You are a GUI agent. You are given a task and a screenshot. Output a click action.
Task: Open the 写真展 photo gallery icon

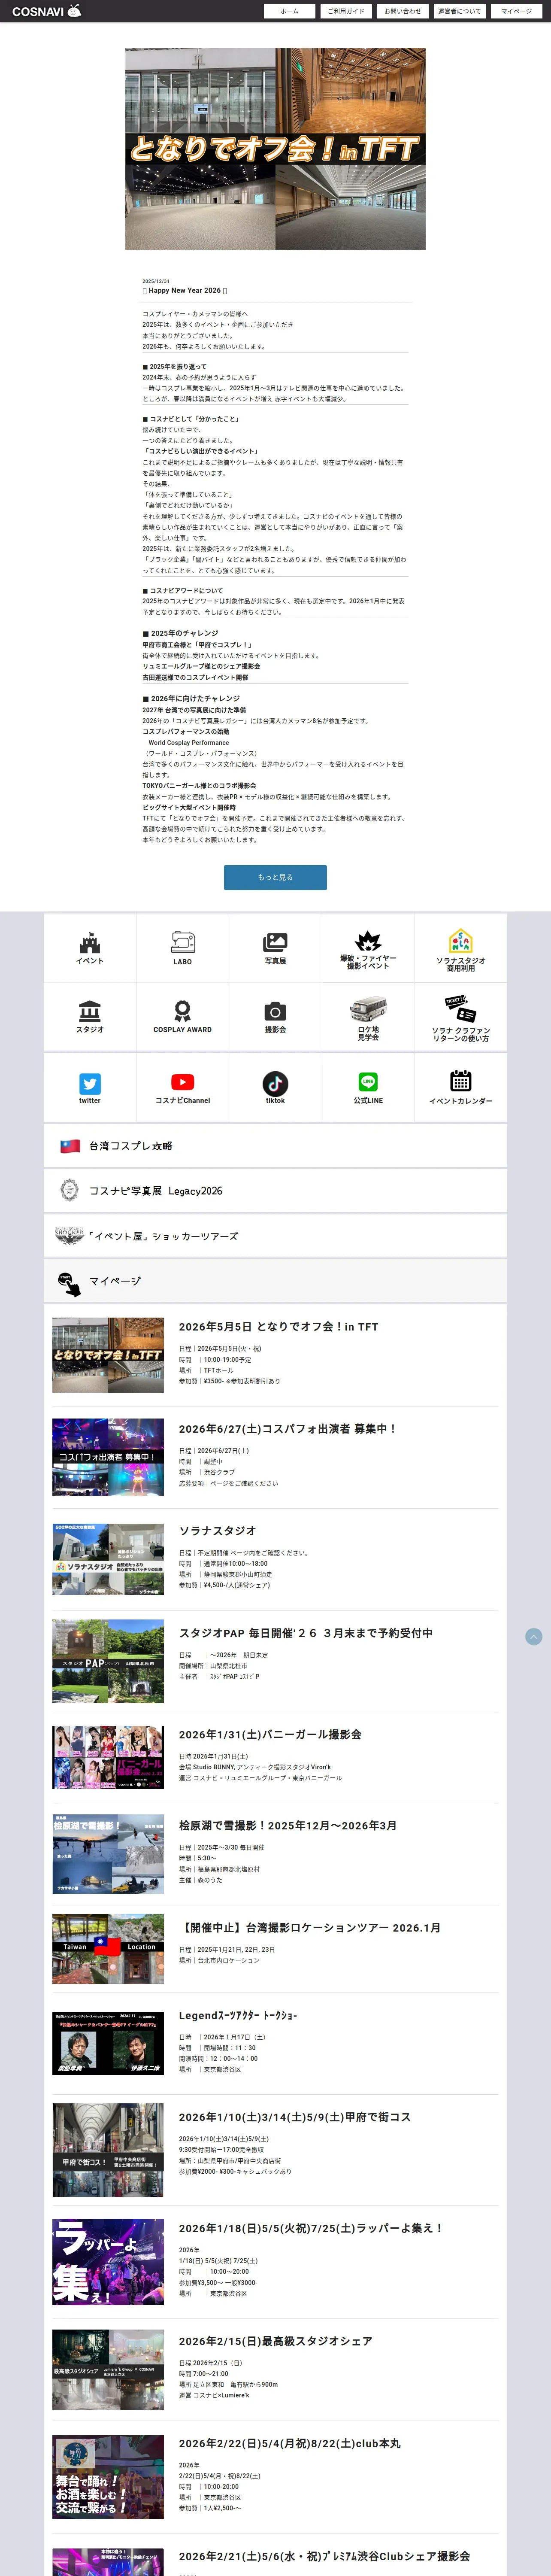pyautogui.click(x=275, y=942)
